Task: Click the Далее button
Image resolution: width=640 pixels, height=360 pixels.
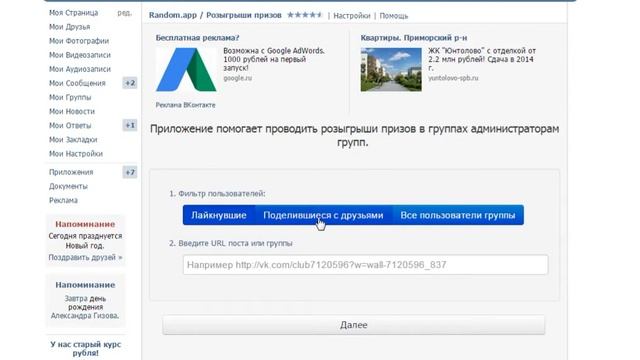Action: tap(353, 325)
